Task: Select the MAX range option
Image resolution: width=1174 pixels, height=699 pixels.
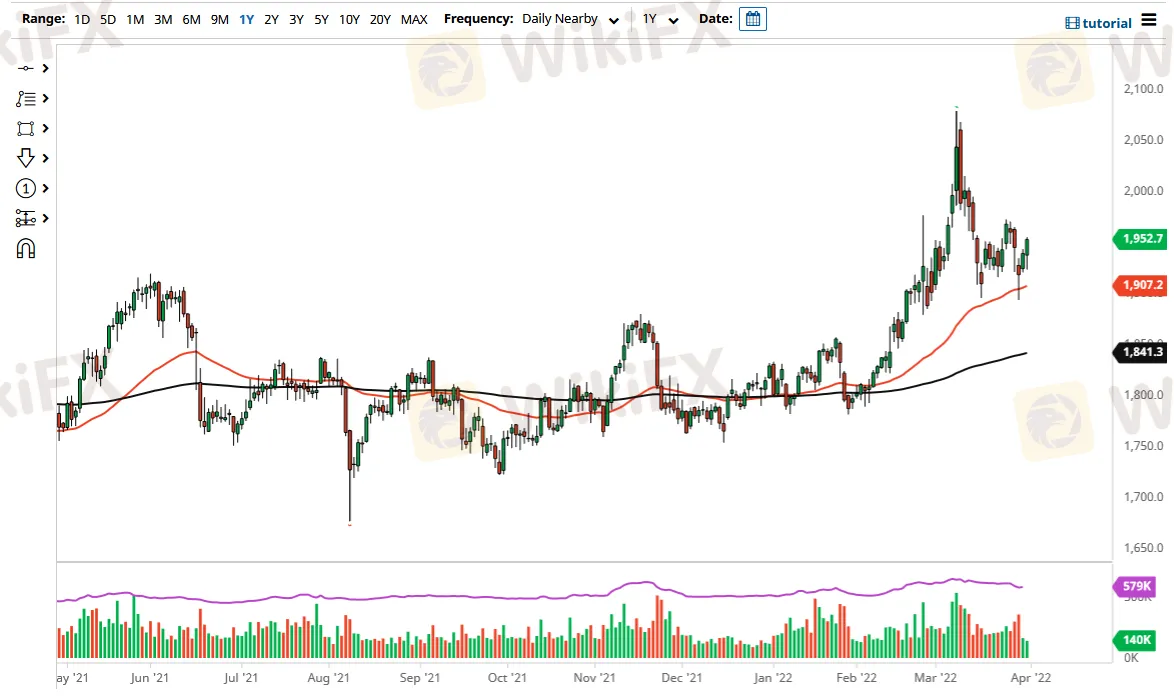Action: coord(414,19)
